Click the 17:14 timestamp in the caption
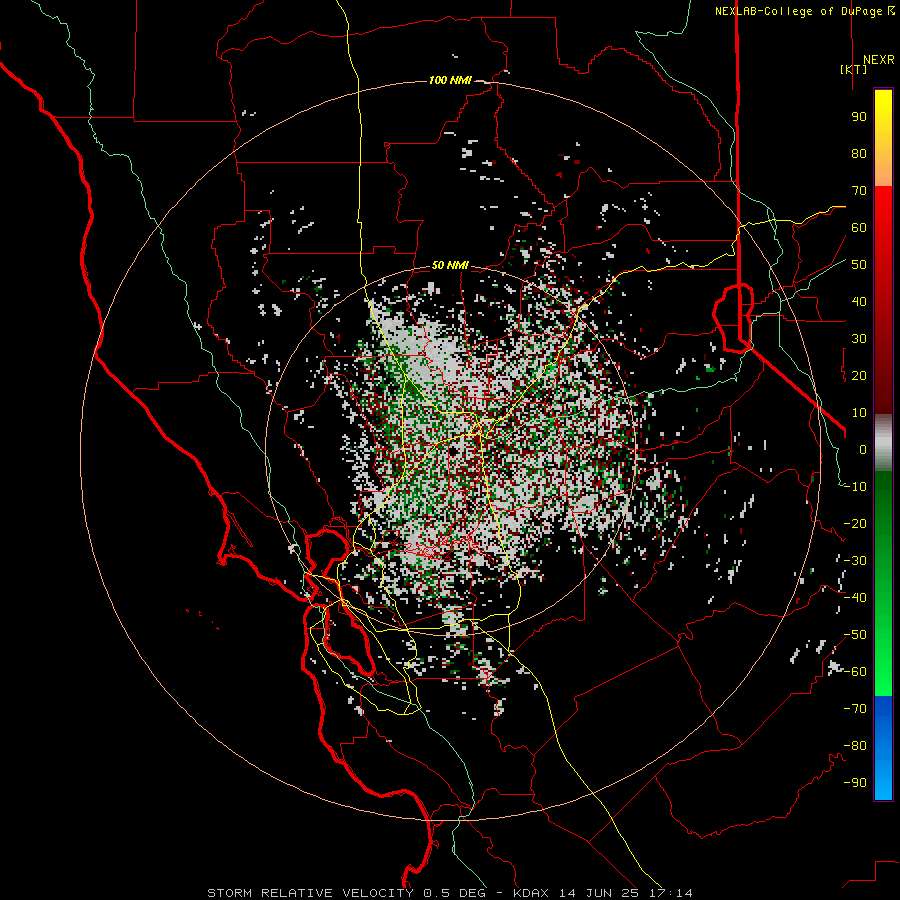Viewport: 900px width, 900px height. 673,893
